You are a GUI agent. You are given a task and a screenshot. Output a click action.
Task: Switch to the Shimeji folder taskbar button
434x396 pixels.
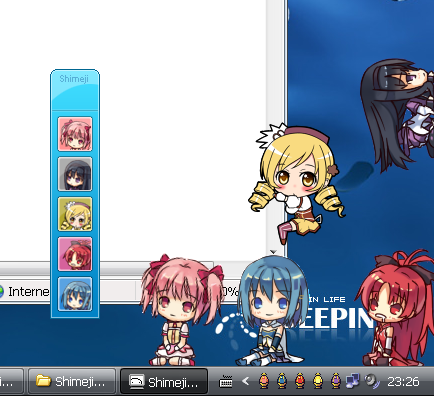click(x=72, y=381)
